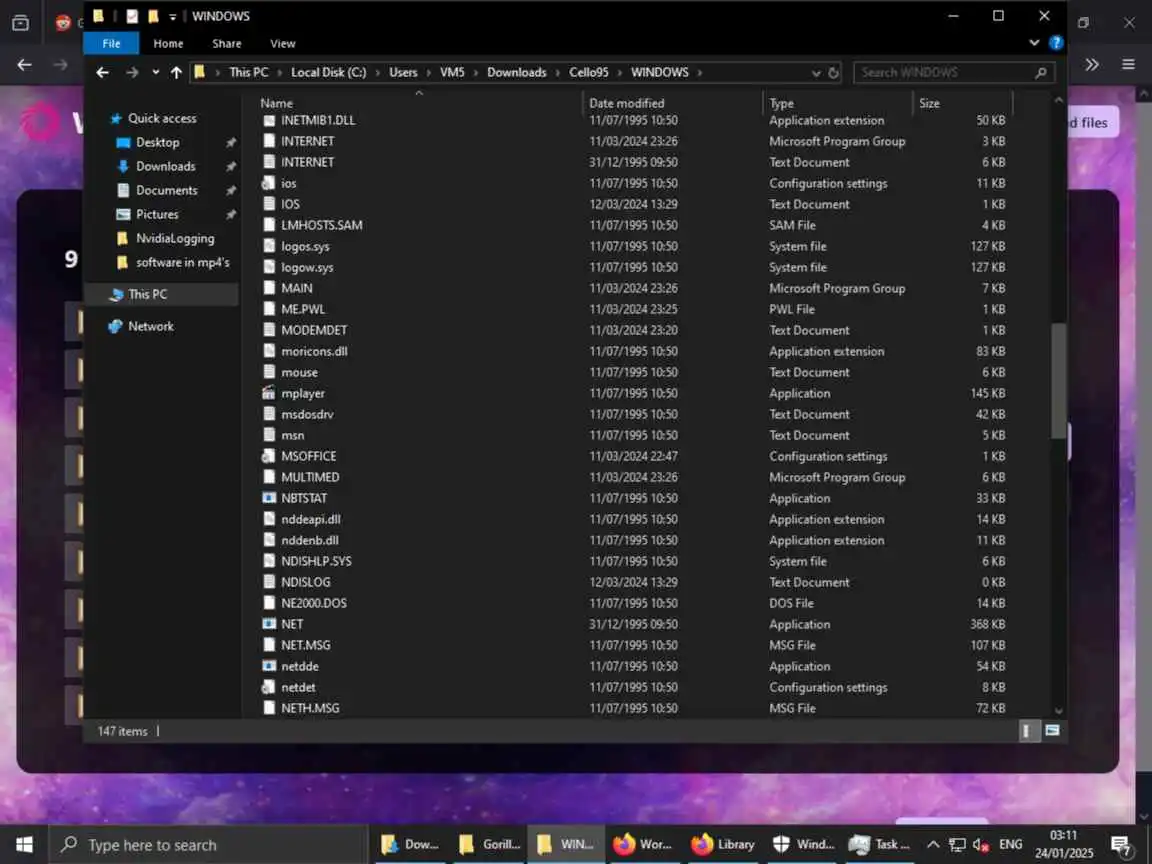Switch to Details view in status bar
Image resolution: width=1152 pixels, height=864 pixels.
1026,731
